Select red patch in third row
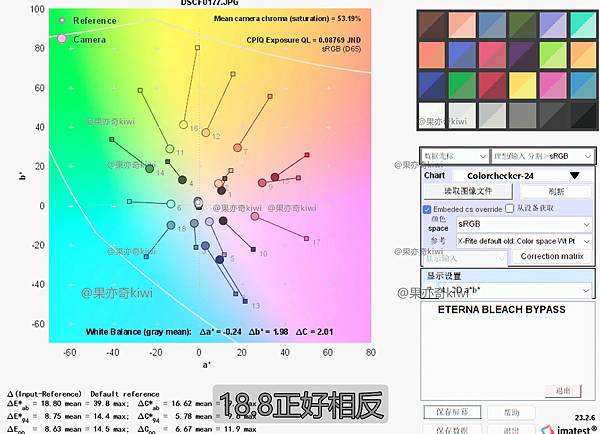Viewport: 600px width, 434px height. click(492, 85)
